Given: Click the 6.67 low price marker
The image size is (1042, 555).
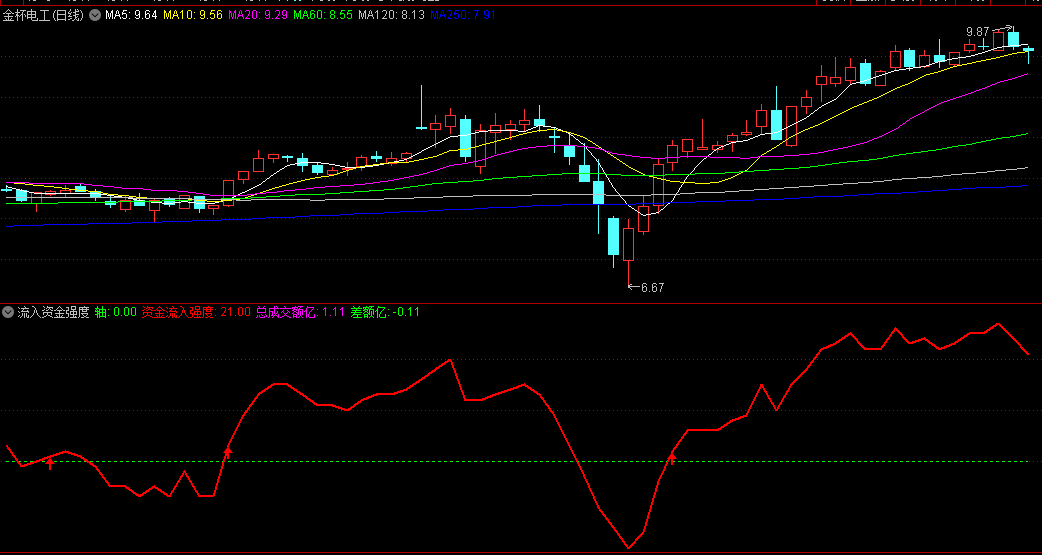Looking at the screenshot, I should coord(652,287).
